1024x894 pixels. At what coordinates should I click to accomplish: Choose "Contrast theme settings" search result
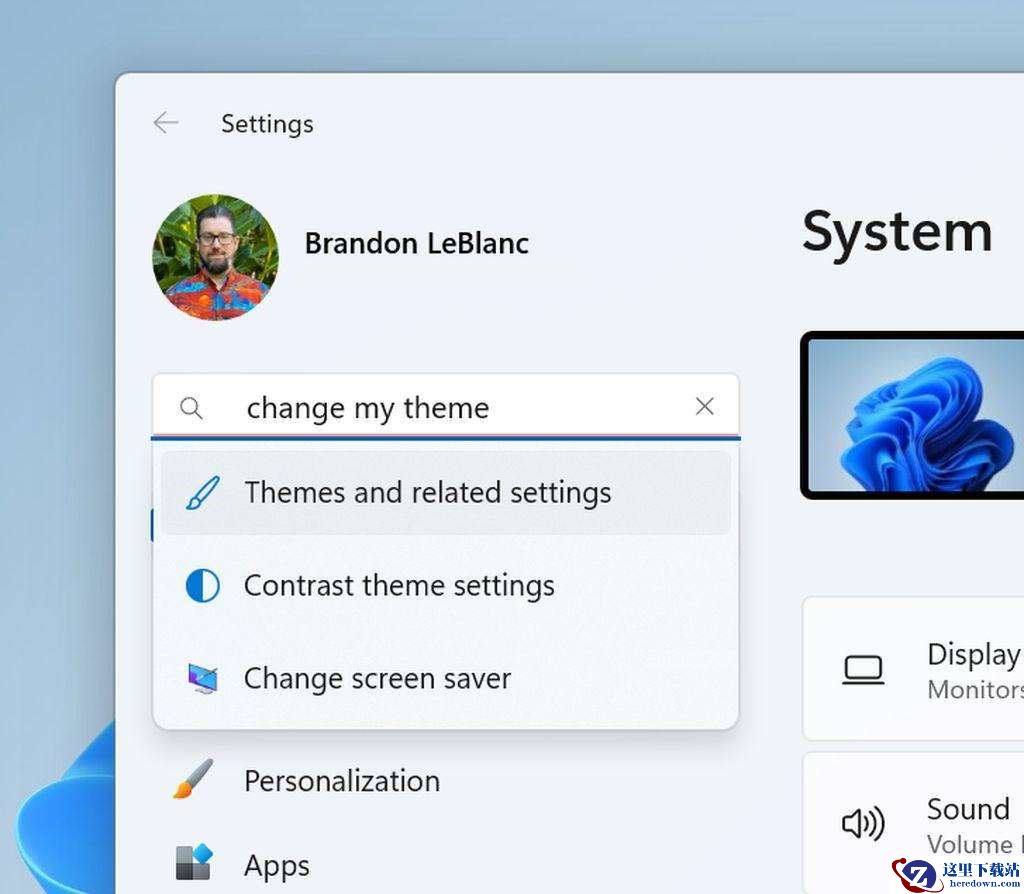[399, 586]
